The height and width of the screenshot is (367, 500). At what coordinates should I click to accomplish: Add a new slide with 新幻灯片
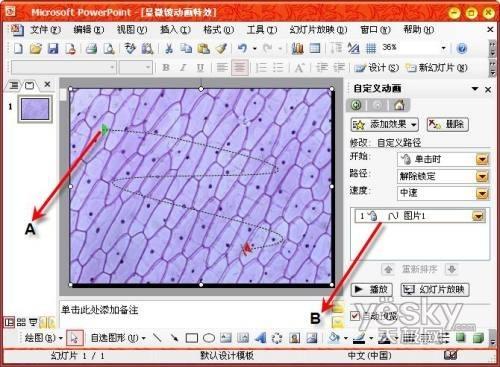437,68
